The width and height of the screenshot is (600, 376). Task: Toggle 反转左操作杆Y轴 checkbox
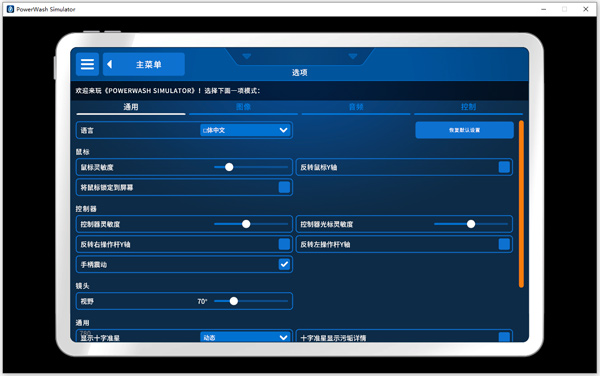(x=504, y=244)
